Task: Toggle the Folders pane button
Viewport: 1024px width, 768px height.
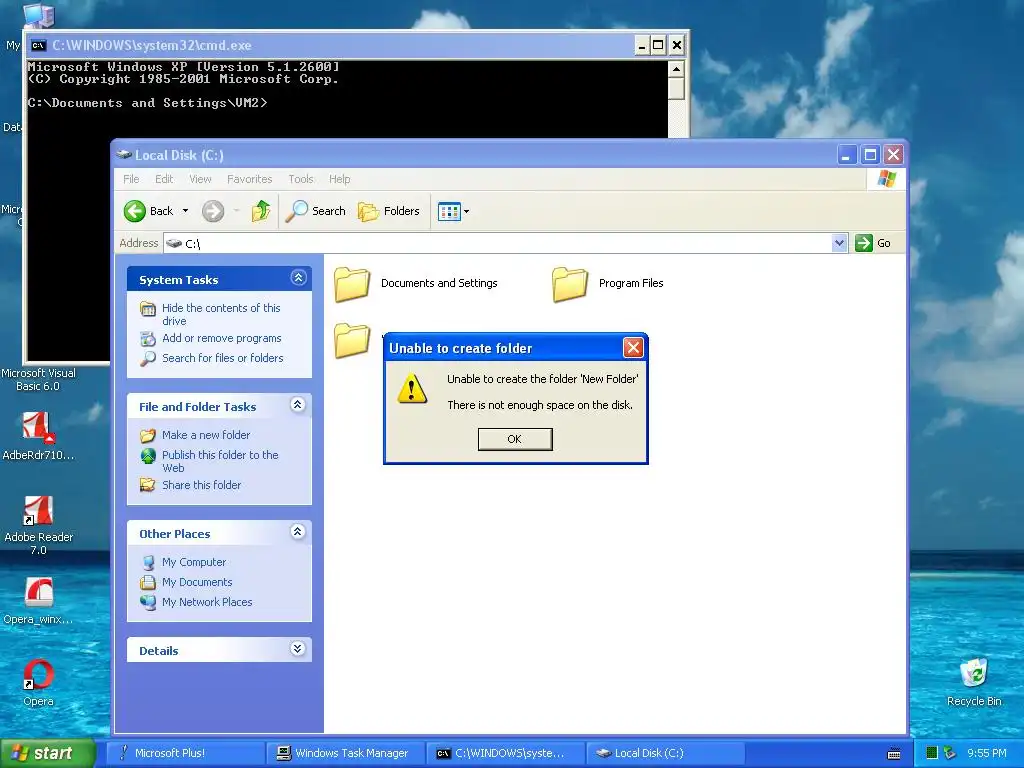Action: 389,211
